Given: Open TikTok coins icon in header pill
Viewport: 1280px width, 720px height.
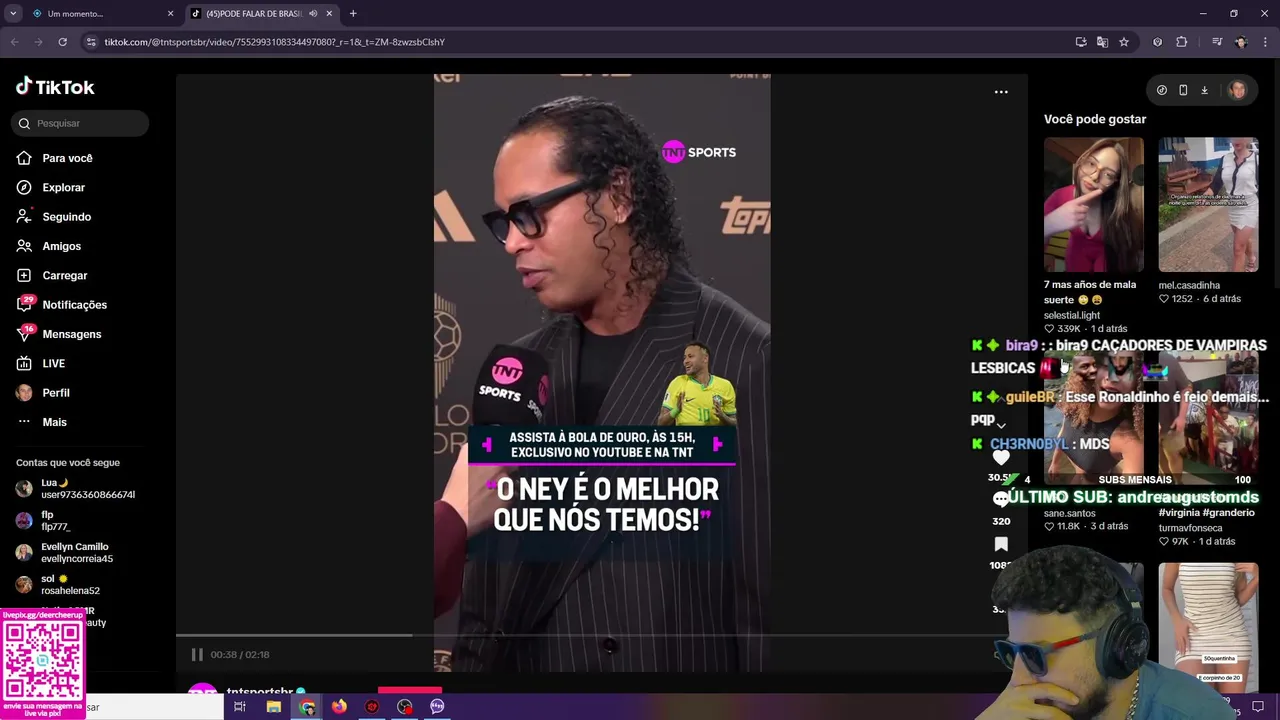Looking at the screenshot, I should tap(1162, 90).
